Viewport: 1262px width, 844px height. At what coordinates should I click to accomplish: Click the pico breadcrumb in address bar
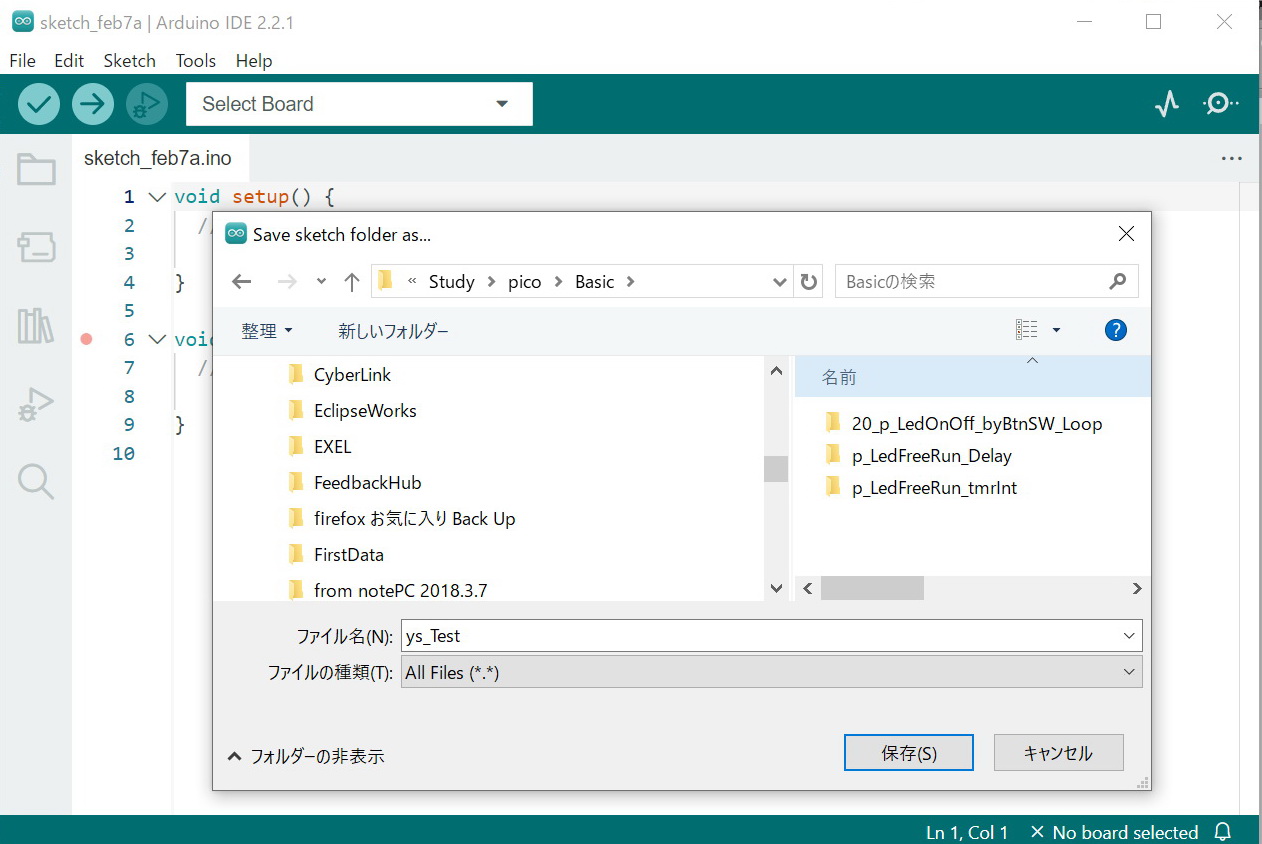click(524, 282)
